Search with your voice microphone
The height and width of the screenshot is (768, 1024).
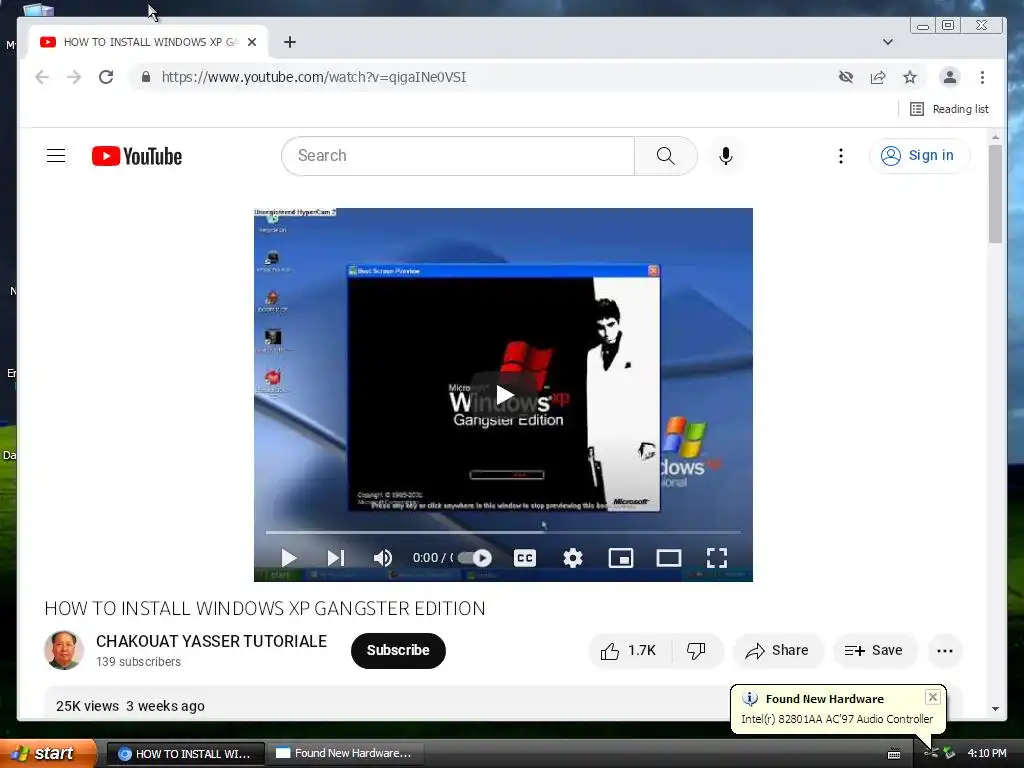click(726, 155)
